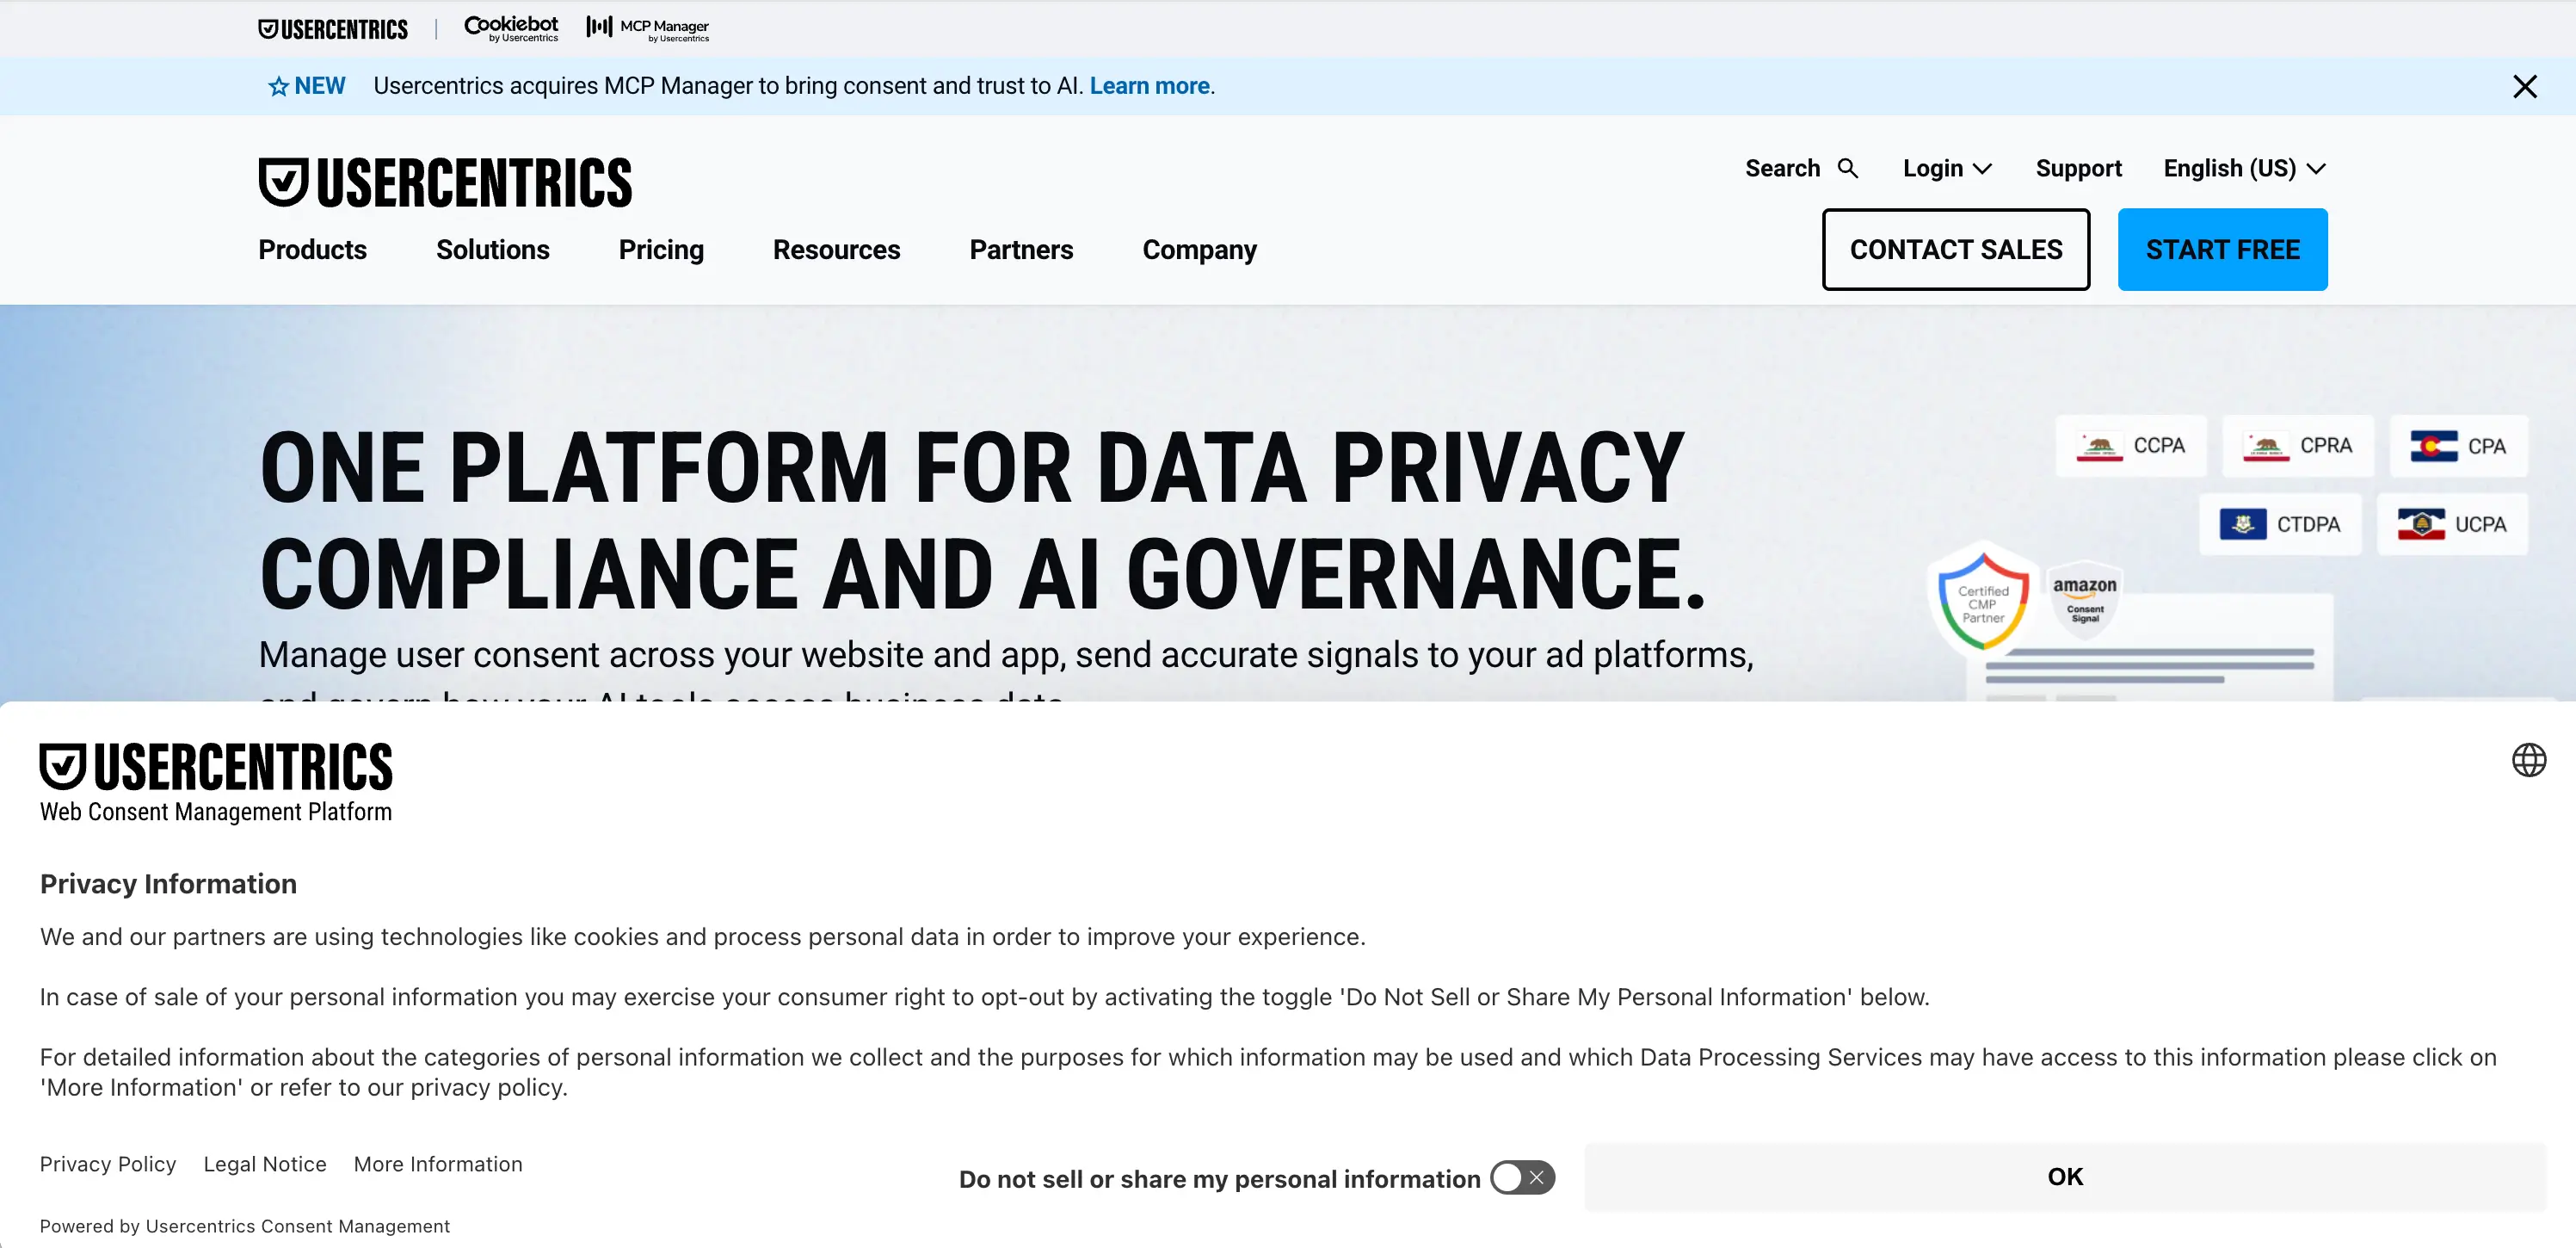This screenshot has height=1248, width=2576.
Task: Open More Information in consent banner
Action: (x=438, y=1164)
